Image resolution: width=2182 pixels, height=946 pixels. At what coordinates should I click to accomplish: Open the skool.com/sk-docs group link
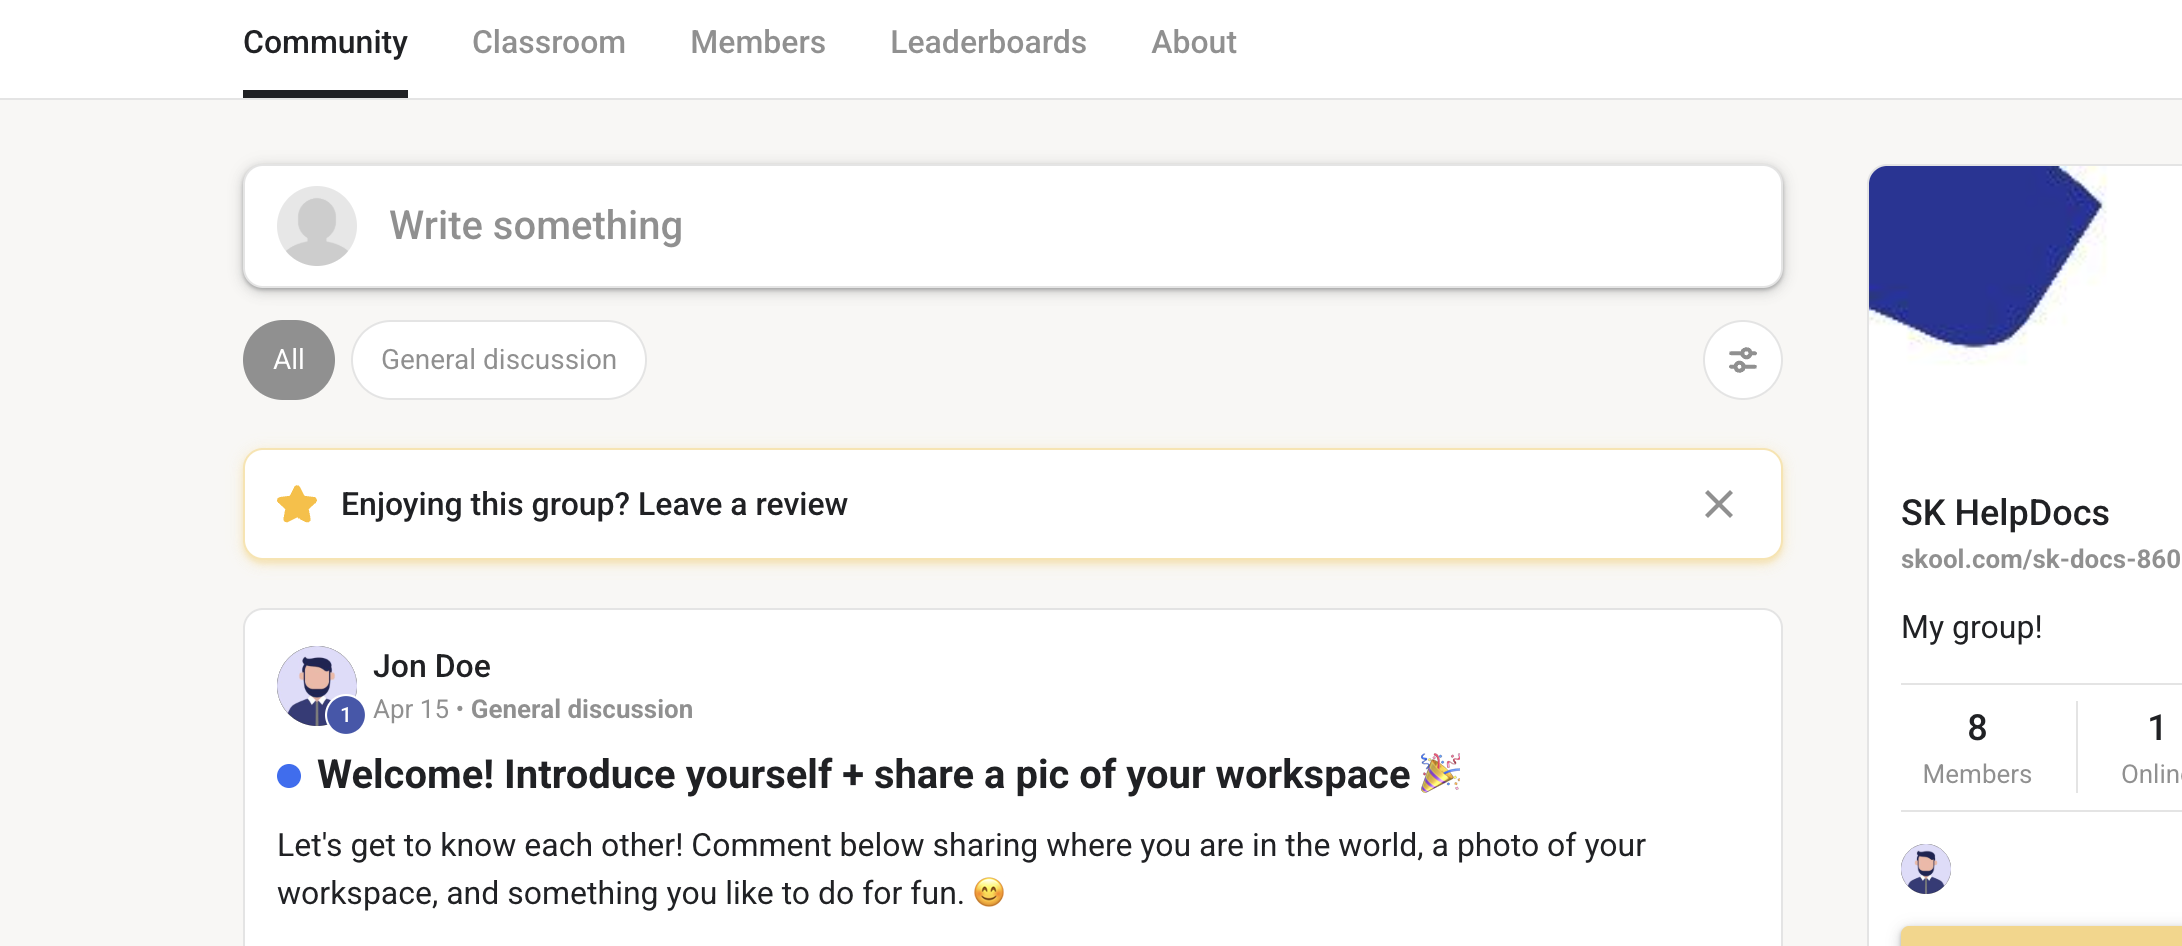click(x=2040, y=559)
